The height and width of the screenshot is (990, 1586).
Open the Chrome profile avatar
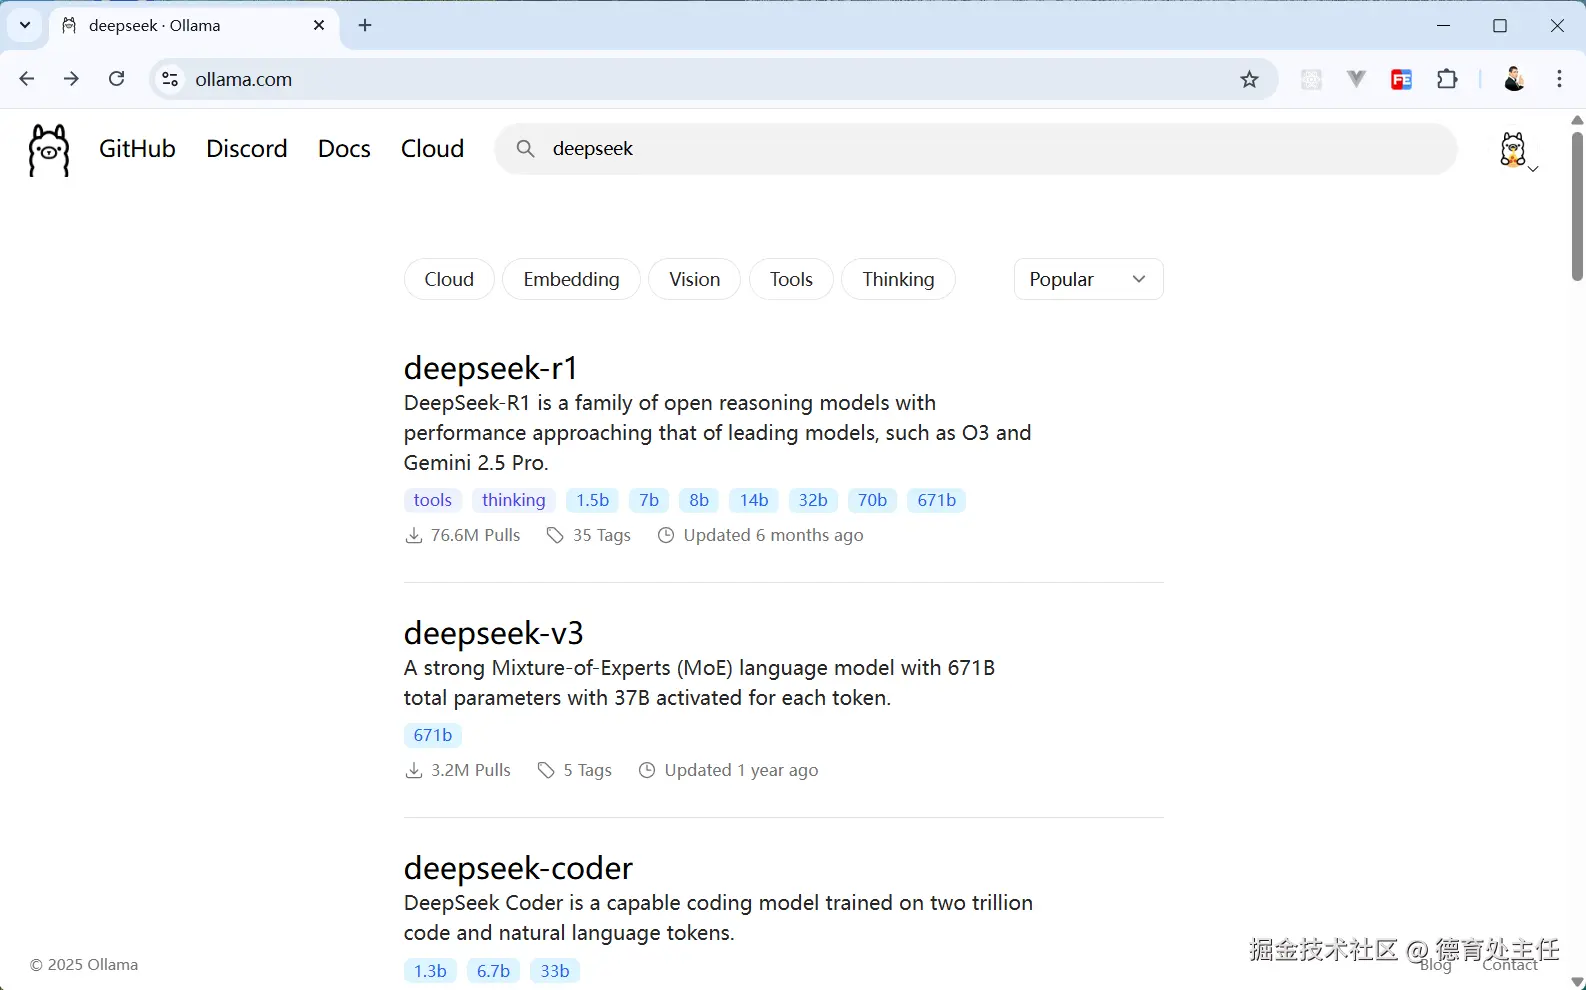pyautogui.click(x=1514, y=79)
